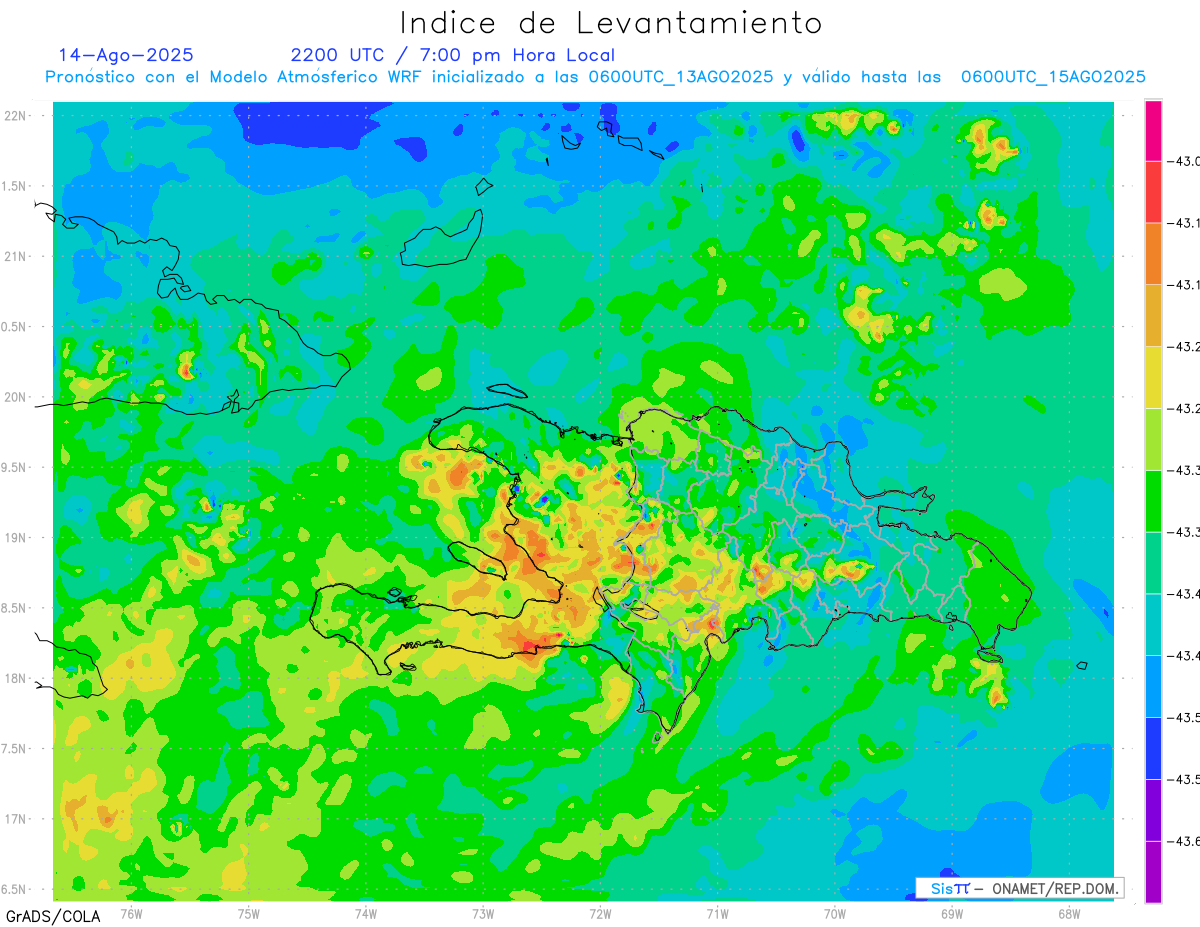Click the 'Indice de Levantamiento' map title
1200x927 pixels.
click(611, 22)
